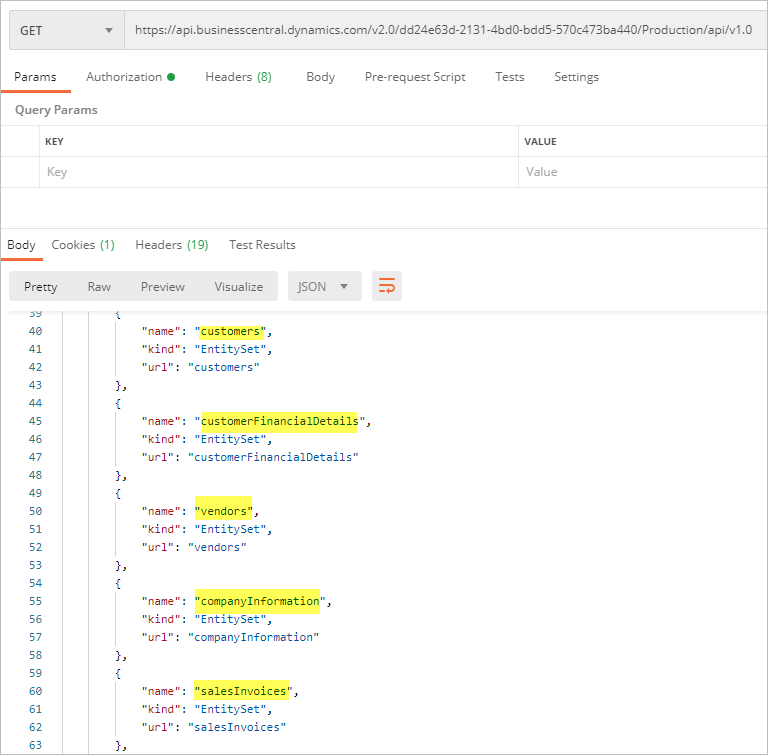768x755 pixels.
Task: Open the request Body tab
Action: pos(320,77)
